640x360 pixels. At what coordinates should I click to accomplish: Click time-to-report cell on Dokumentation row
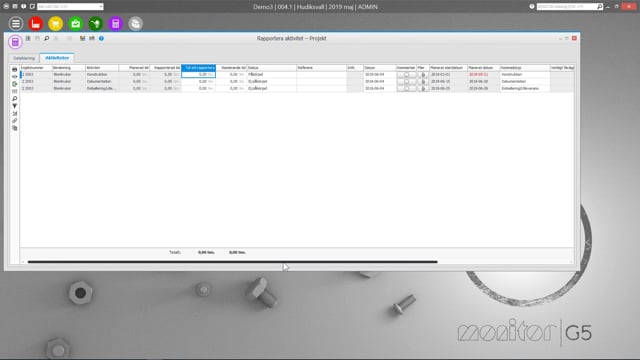click(x=198, y=82)
